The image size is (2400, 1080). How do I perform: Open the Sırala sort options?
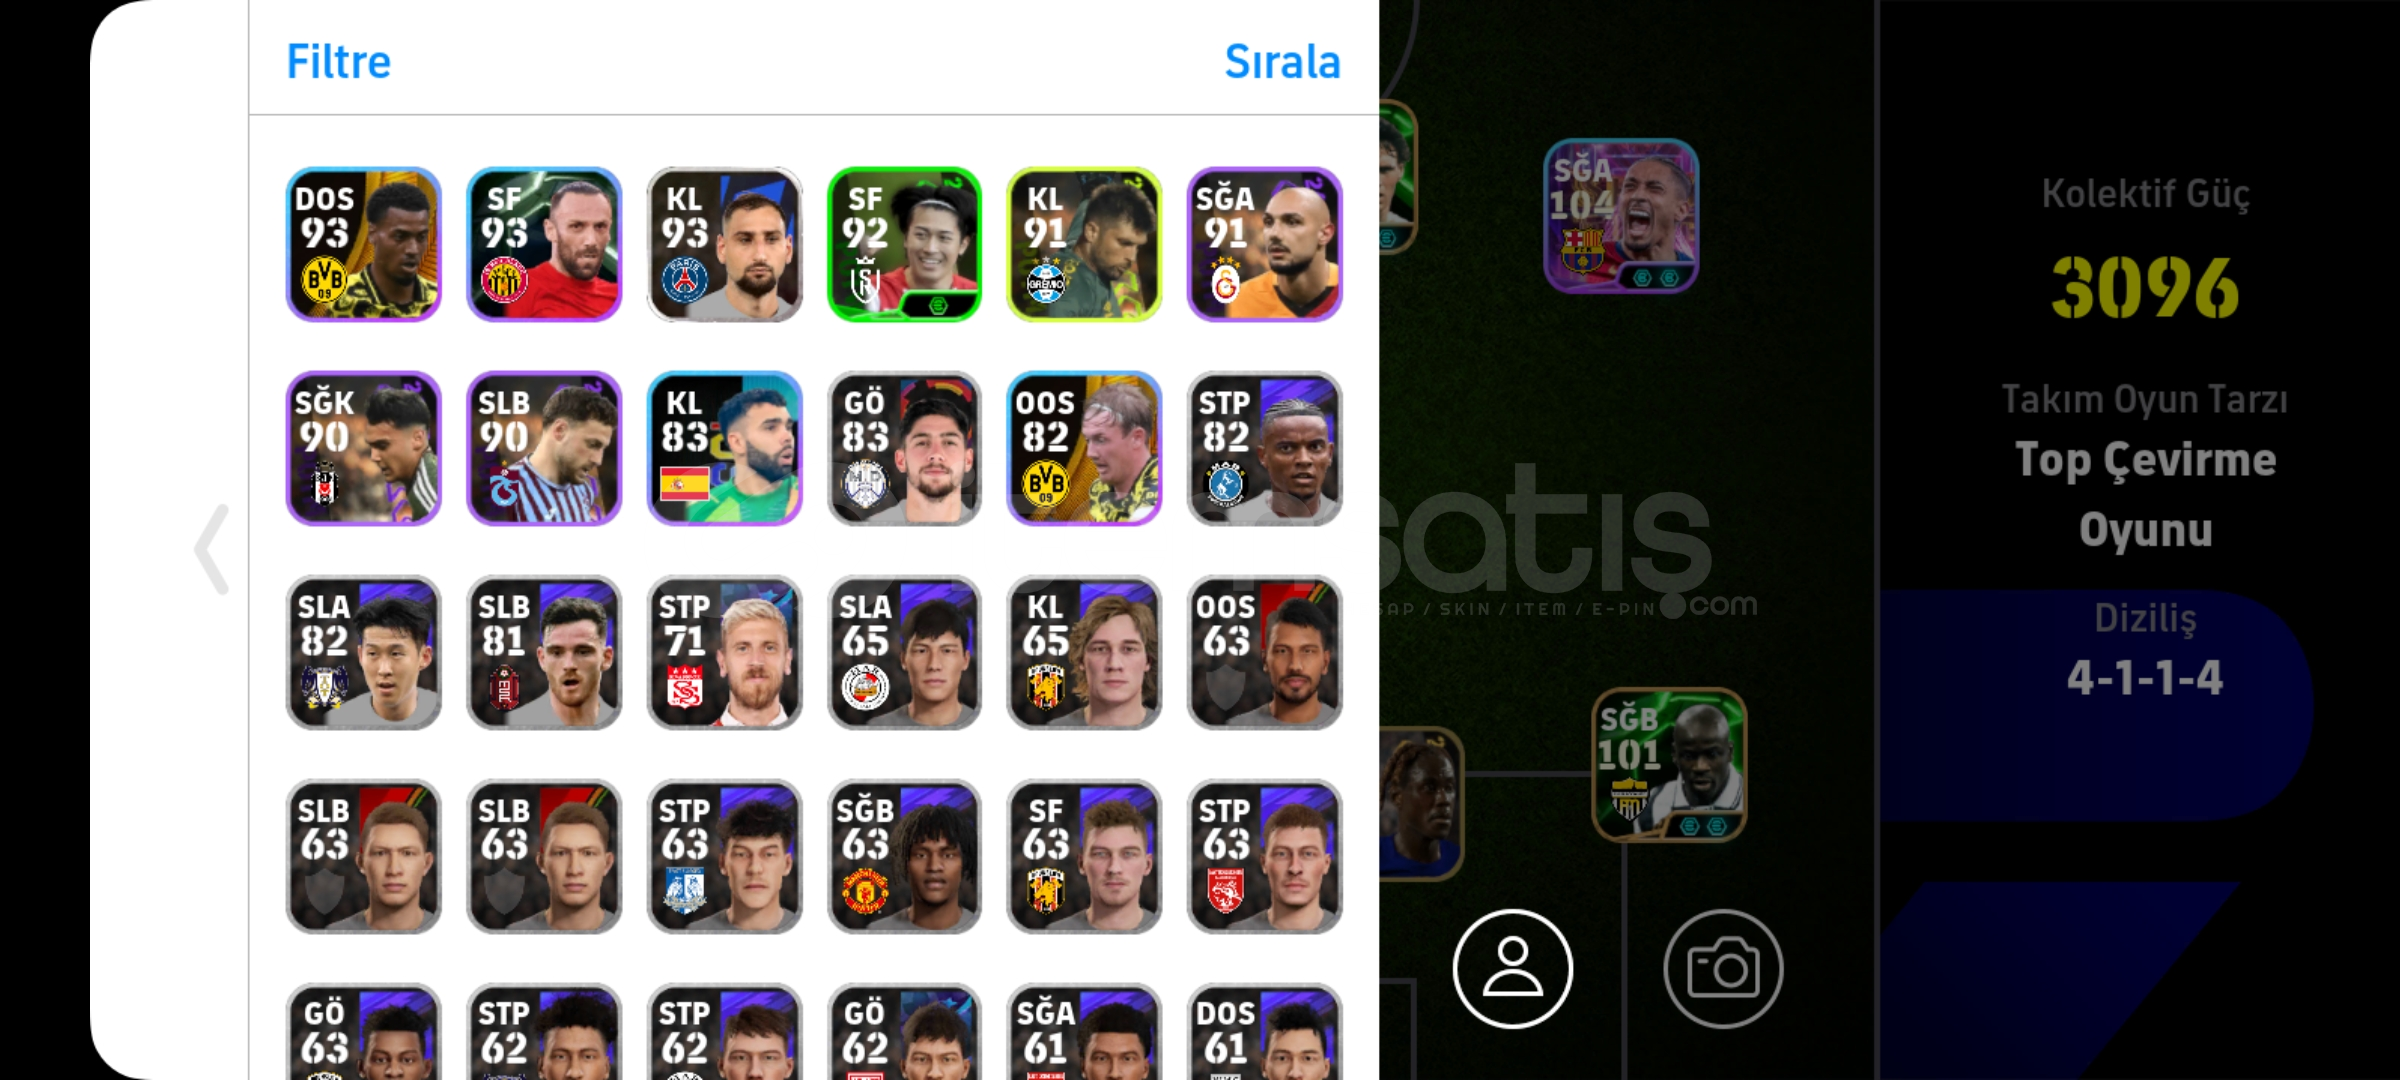pos(1282,62)
